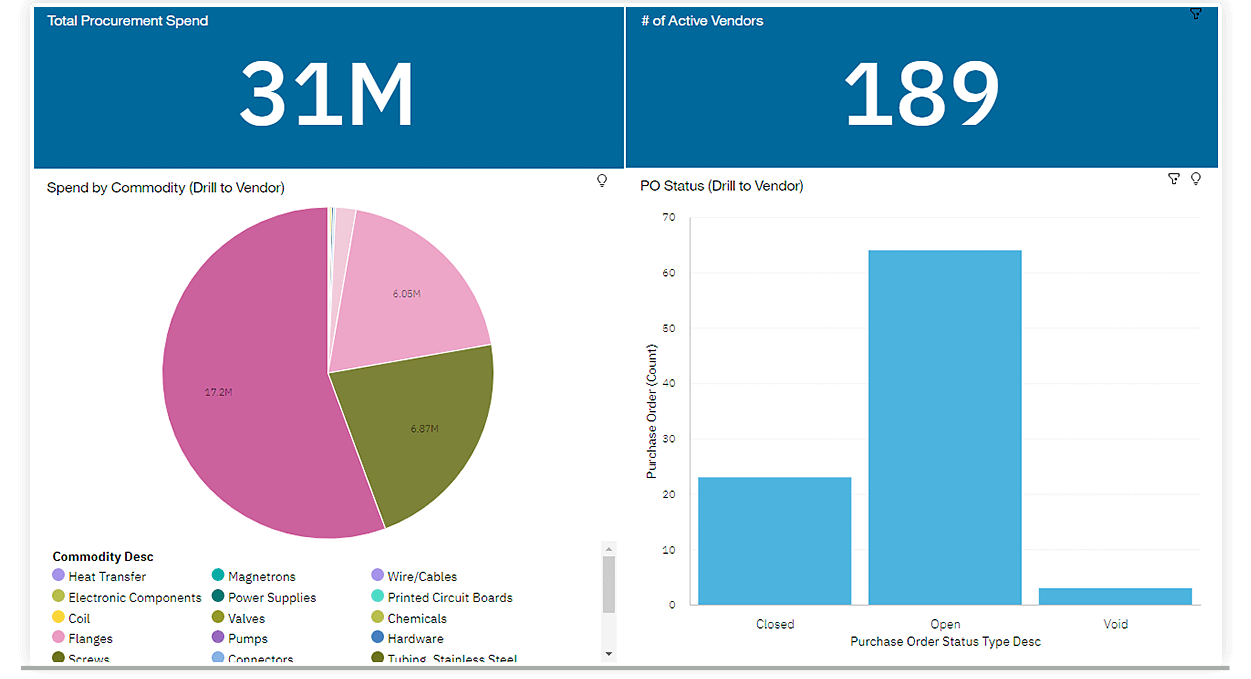Click the legend scrollbar down arrow

pos(609,653)
